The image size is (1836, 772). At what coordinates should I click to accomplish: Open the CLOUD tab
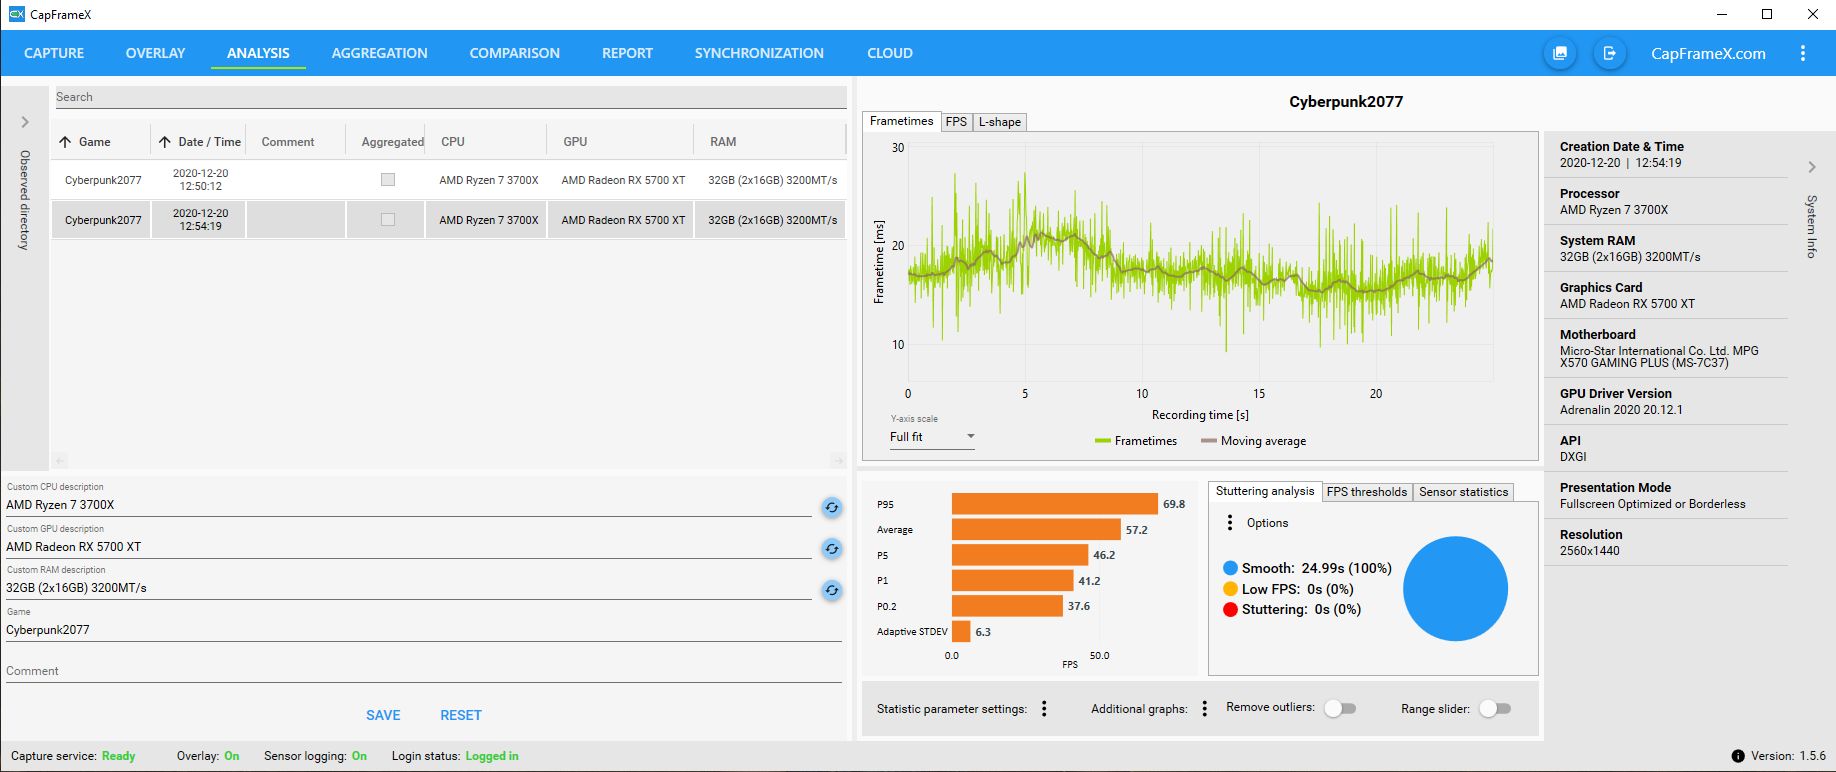(890, 53)
